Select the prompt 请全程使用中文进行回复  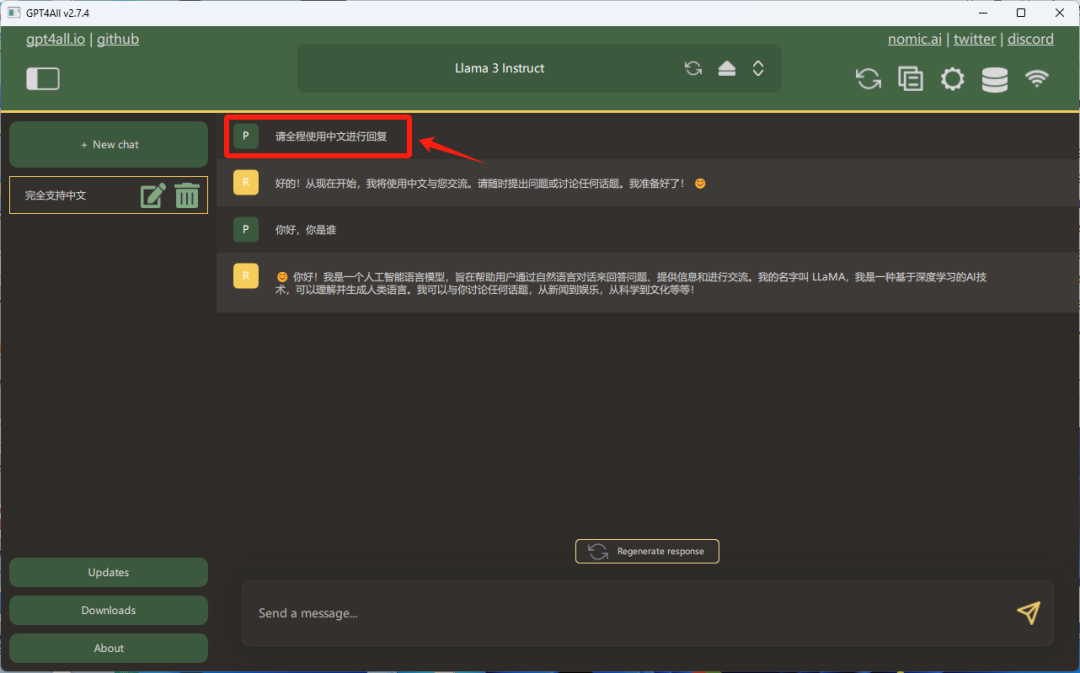click(331, 136)
